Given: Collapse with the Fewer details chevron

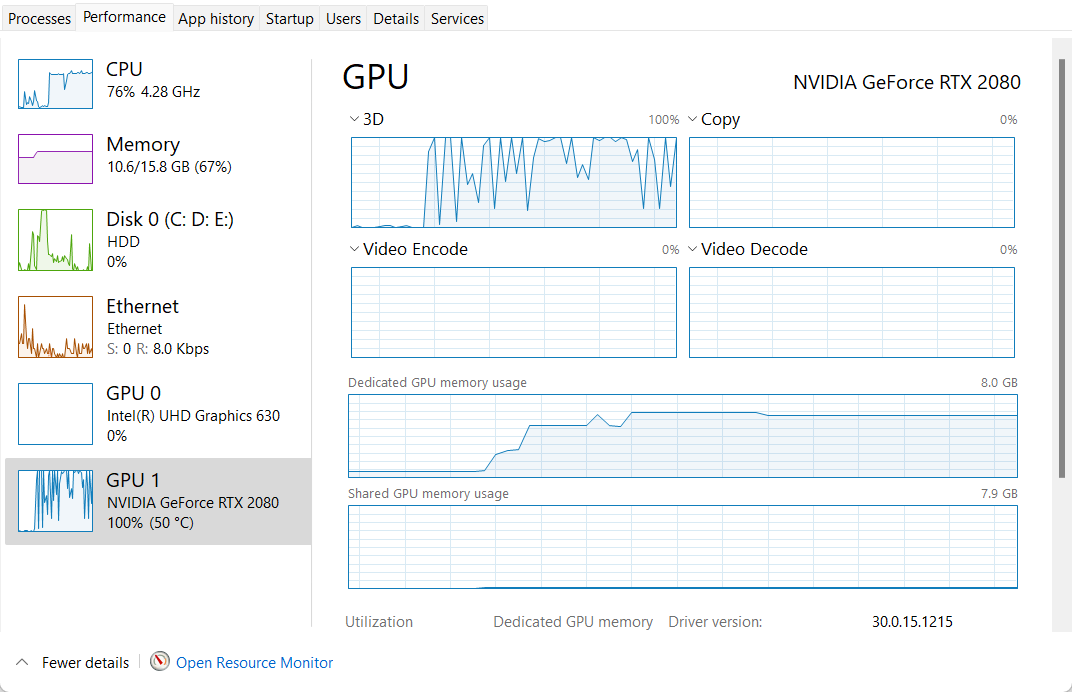Looking at the screenshot, I should (22, 662).
